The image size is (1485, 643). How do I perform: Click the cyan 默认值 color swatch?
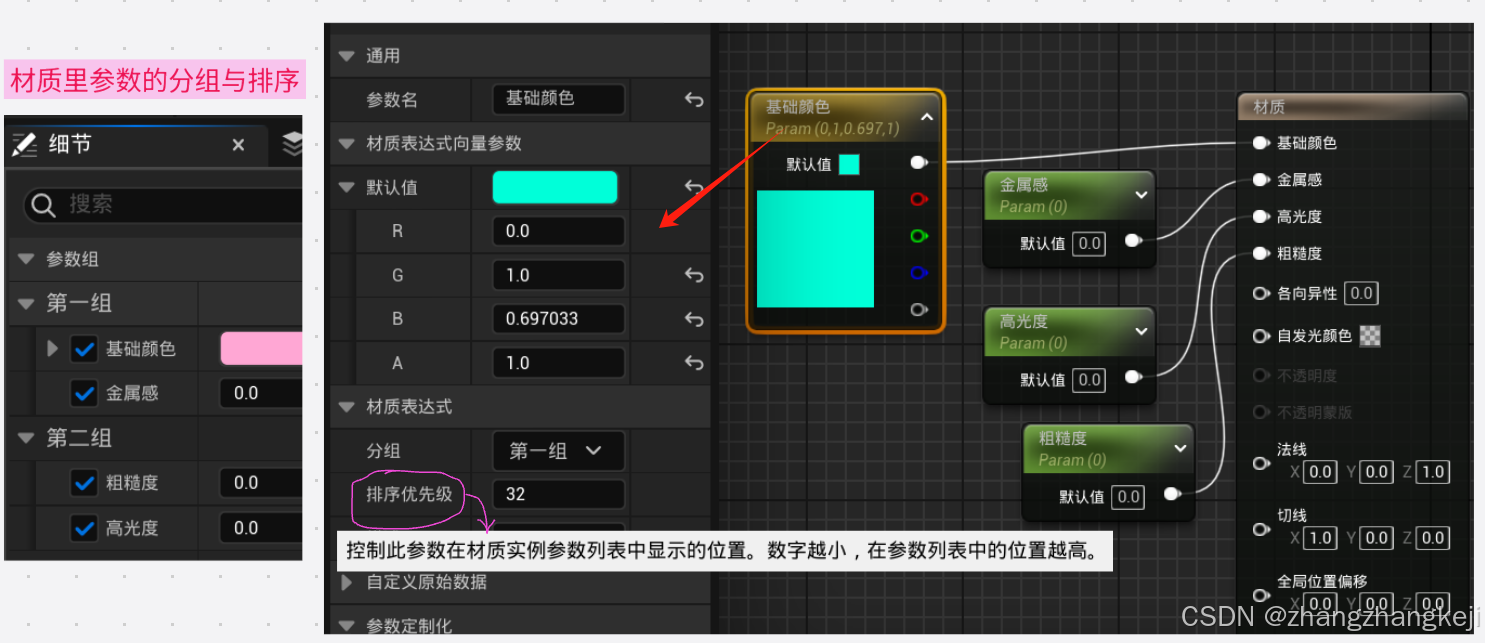coord(555,187)
